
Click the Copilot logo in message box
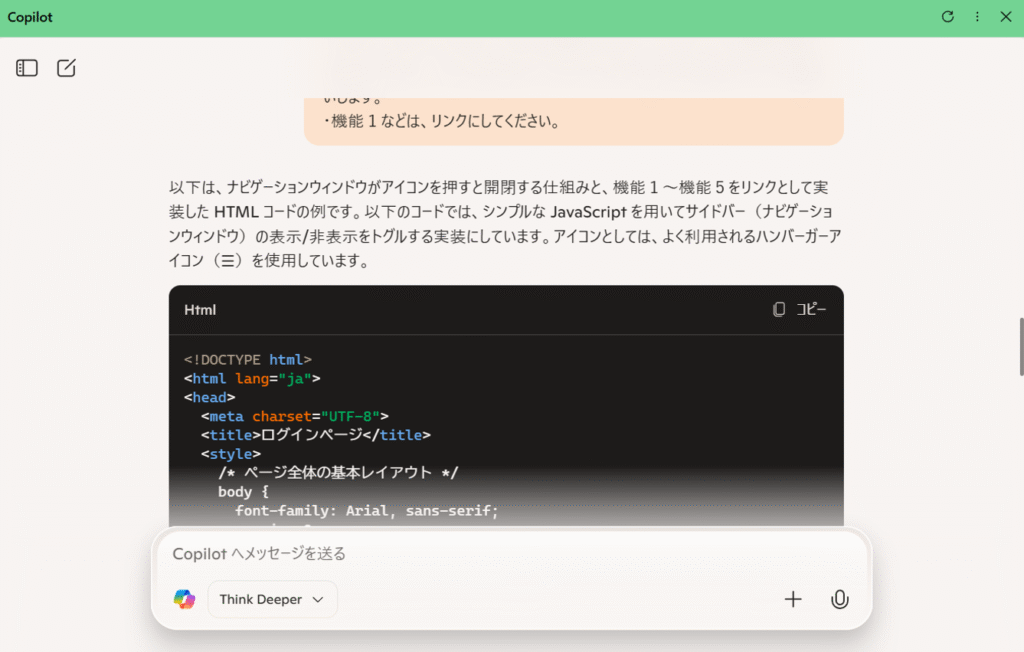pos(184,599)
